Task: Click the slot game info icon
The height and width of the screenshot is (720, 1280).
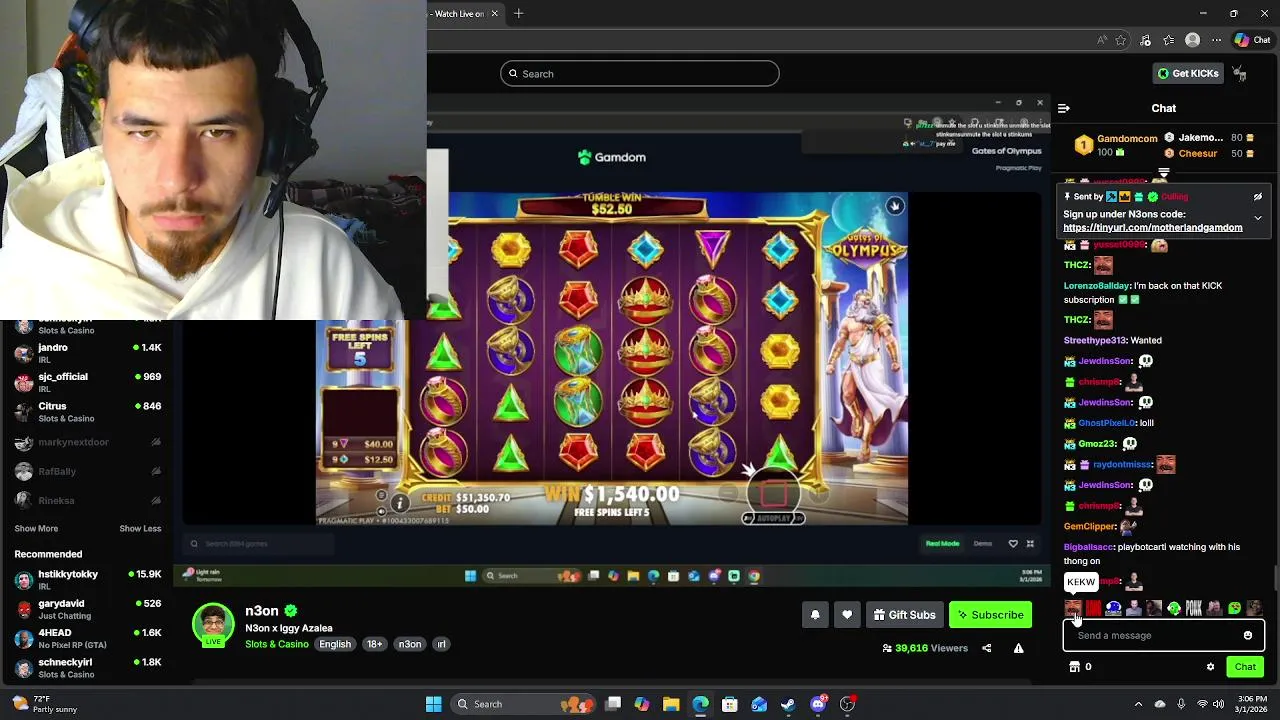Action: point(399,504)
